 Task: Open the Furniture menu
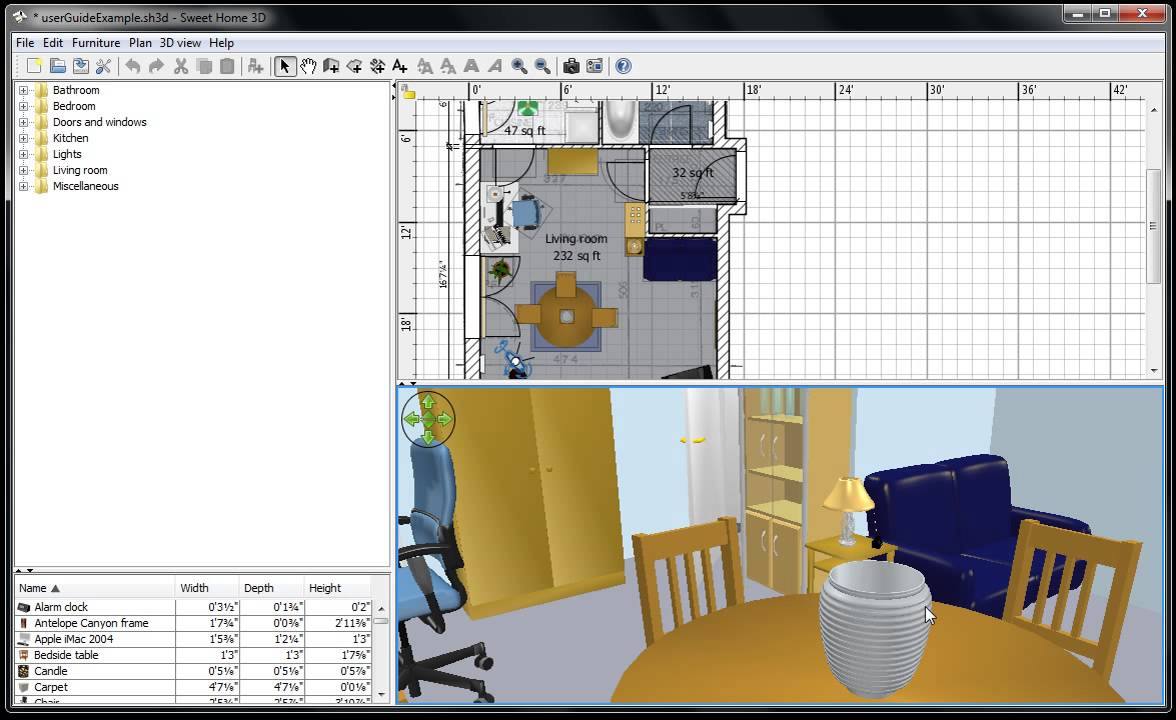(x=96, y=43)
